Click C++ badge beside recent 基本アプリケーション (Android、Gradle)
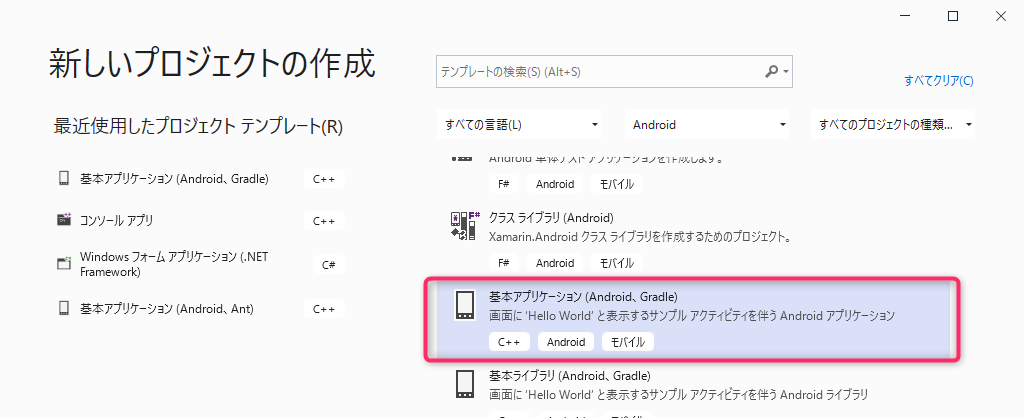 pyautogui.click(x=324, y=179)
